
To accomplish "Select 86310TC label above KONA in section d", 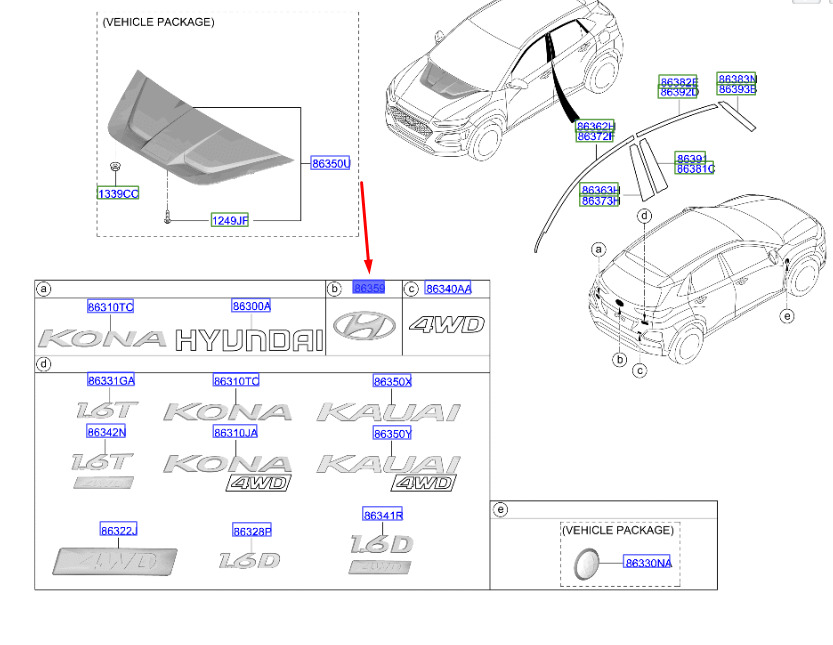I will [x=236, y=381].
